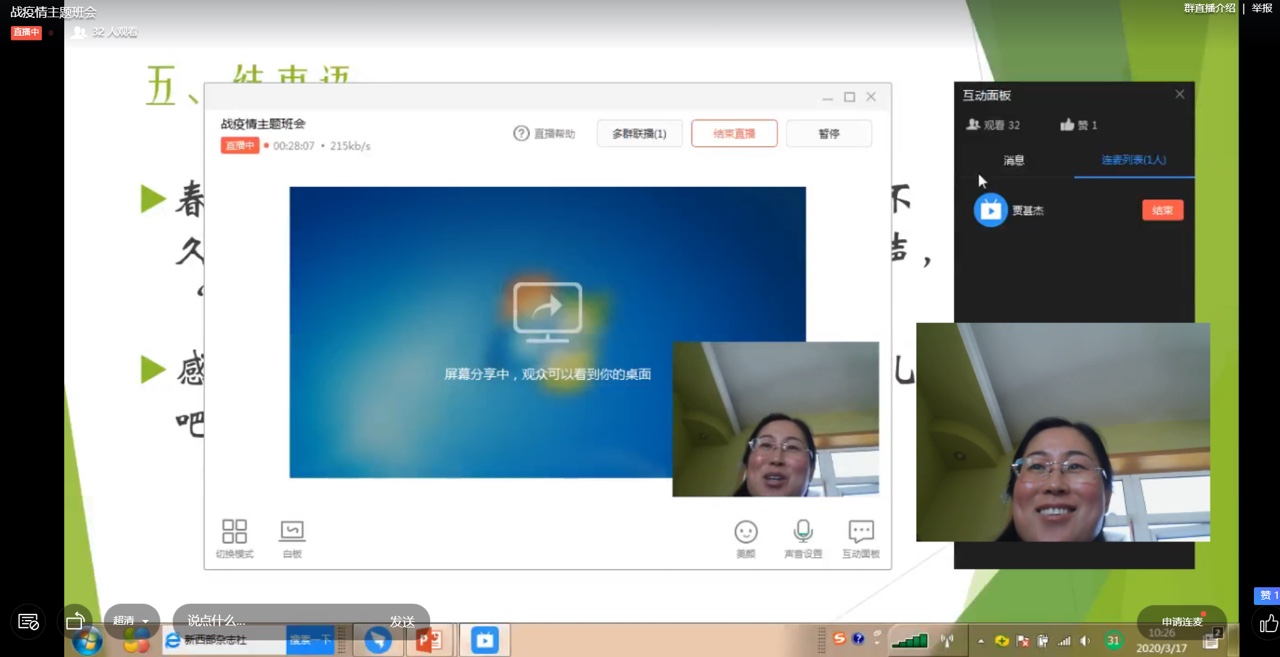Open PowerPoint from the Windows taskbar
The width and height of the screenshot is (1280, 657).
click(x=429, y=640)
